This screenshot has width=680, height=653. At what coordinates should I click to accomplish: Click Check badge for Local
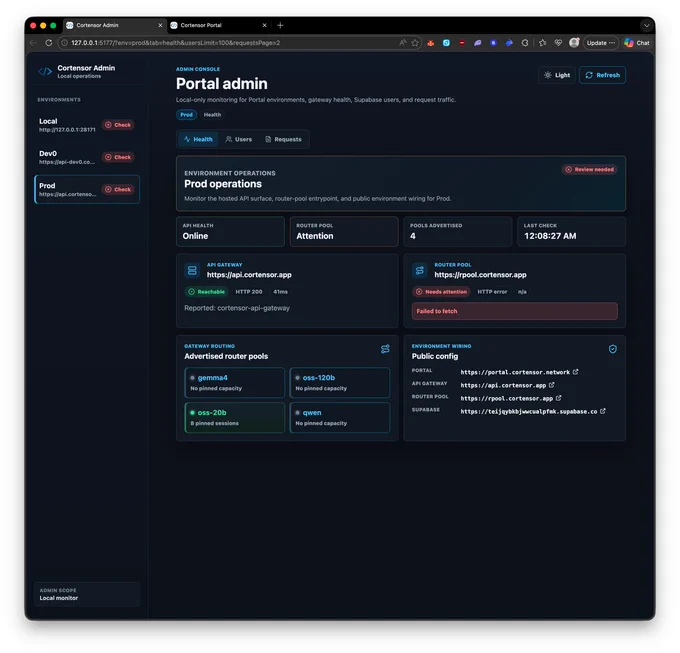click(118, 125)
